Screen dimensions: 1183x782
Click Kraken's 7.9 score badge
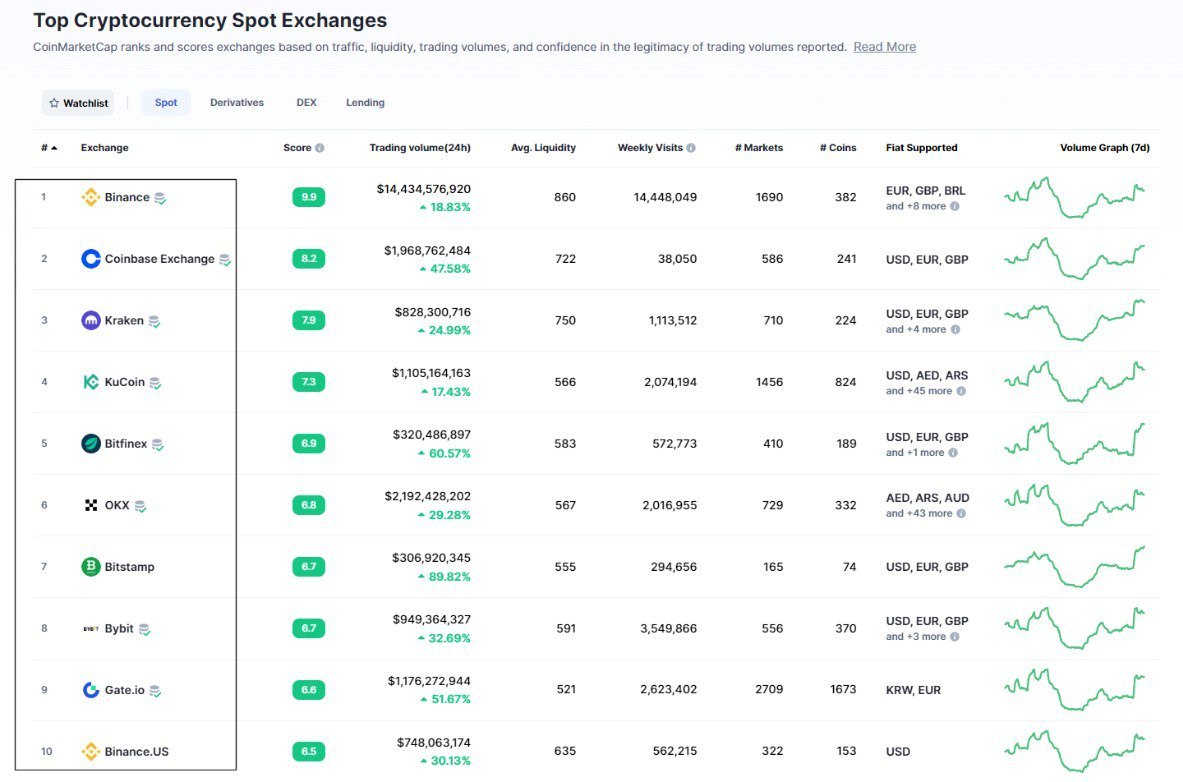pos(309,320)
